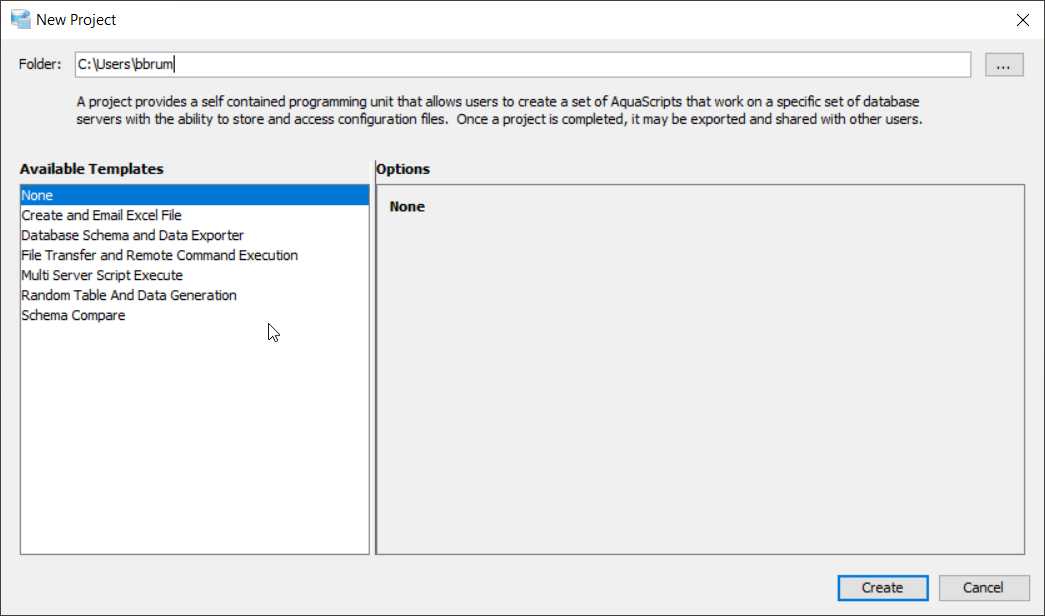Click the Folder label text
The height and width of the screenshot is (616, 1045).
tap(40, 65)
